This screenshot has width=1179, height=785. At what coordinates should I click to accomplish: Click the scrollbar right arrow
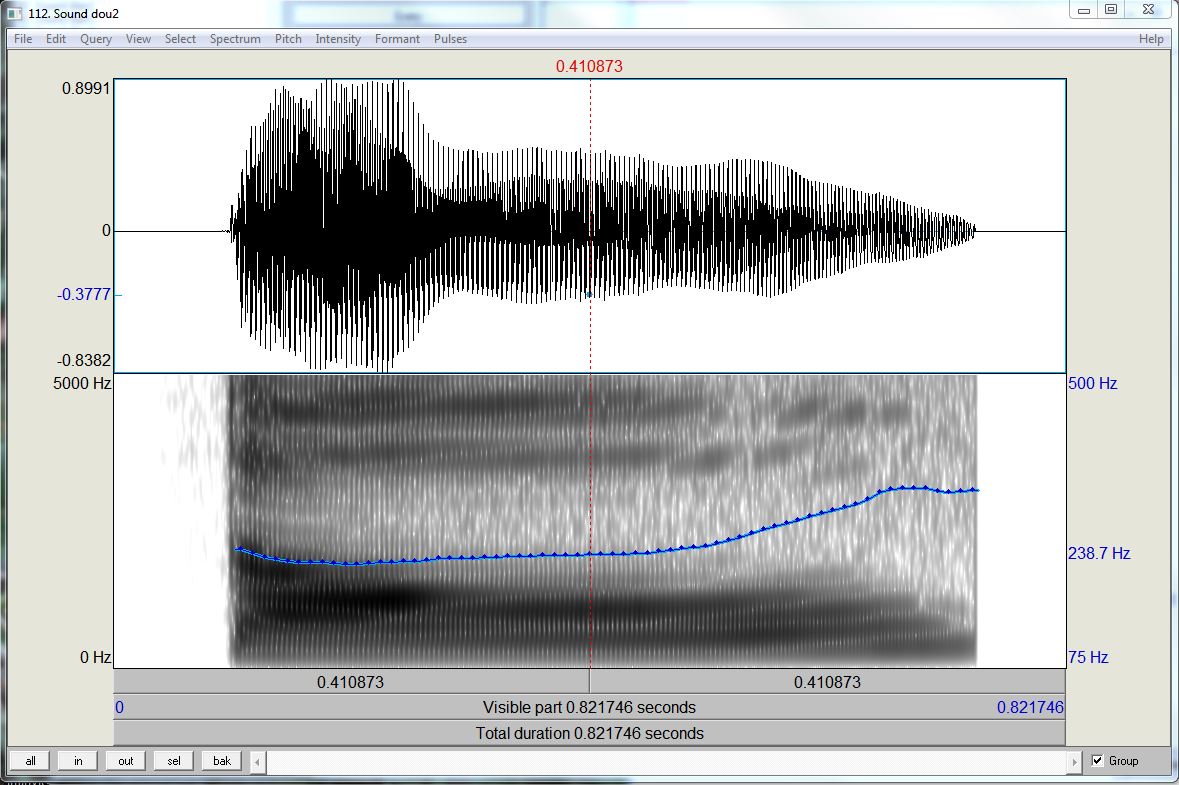tap(1074, 762)
